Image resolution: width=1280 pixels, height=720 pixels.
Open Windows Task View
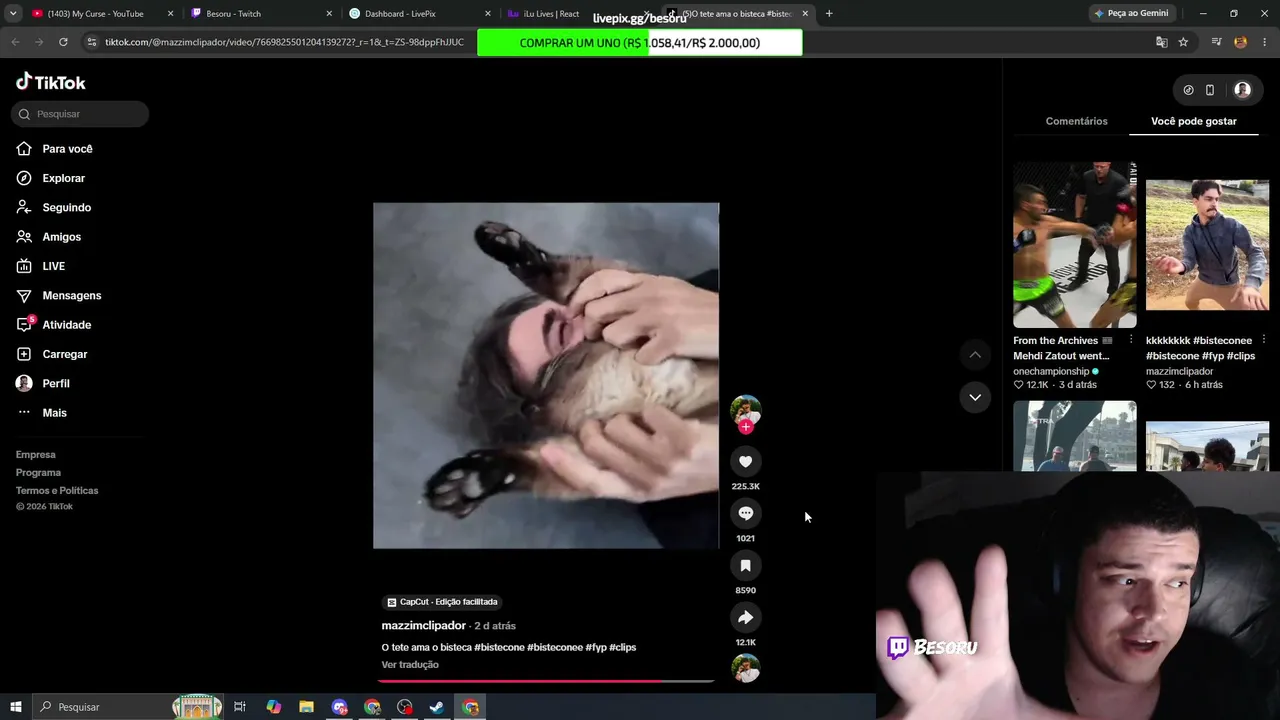click(x=240, y=707)
